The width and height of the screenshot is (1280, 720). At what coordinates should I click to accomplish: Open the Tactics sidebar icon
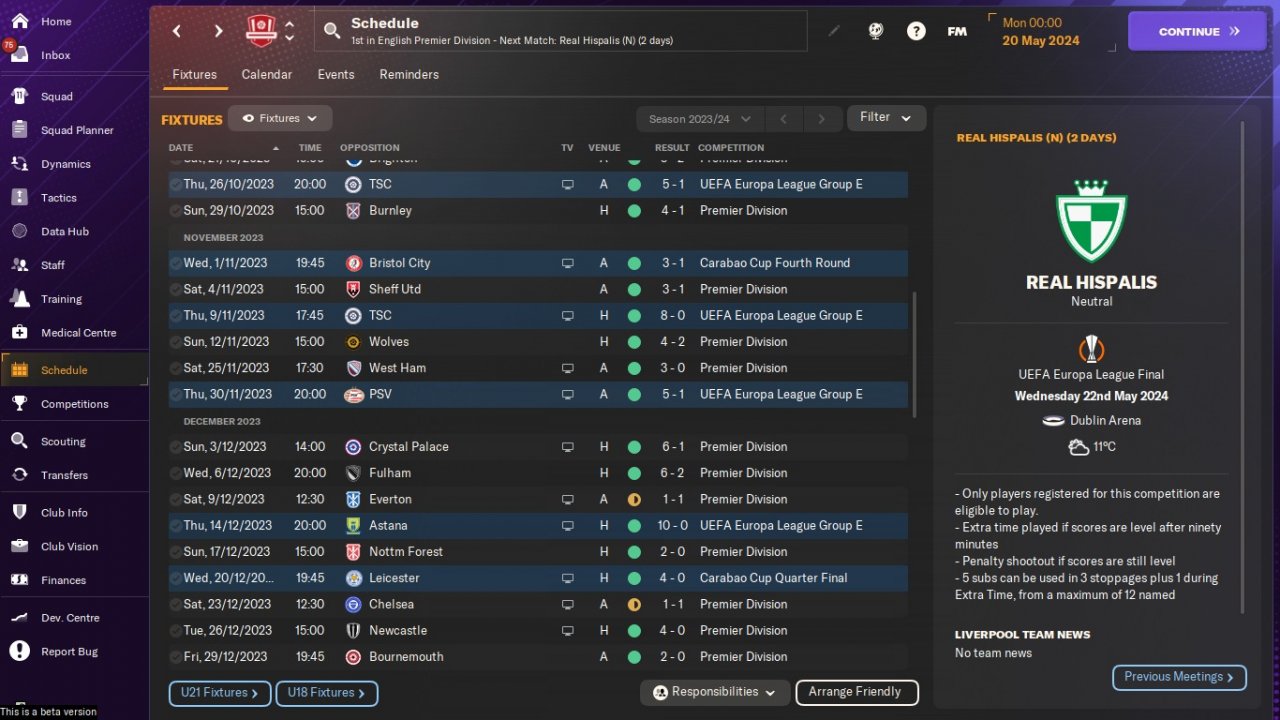click(19, 198)
